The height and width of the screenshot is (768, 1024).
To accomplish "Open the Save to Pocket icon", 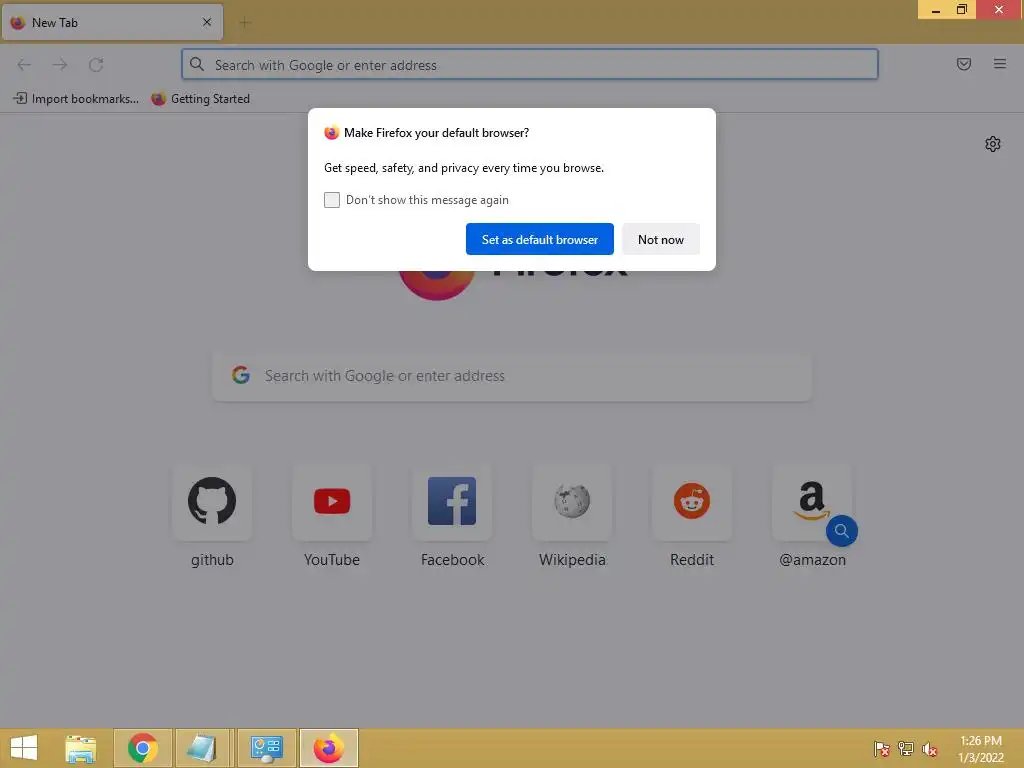I will click(x=964, y=64).
